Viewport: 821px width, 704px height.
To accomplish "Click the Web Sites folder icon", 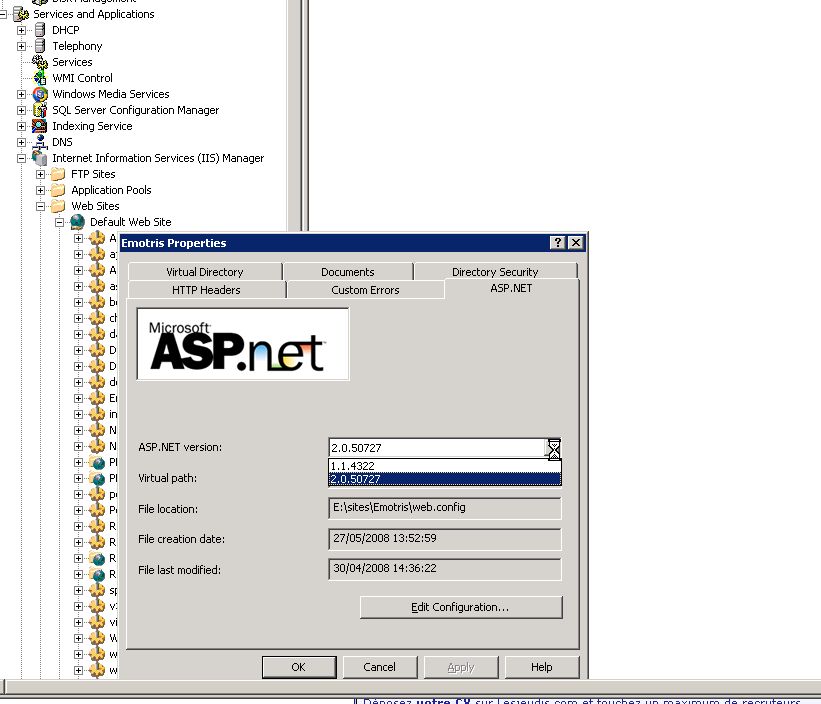I will pyautogui.click(x=58, y=206).
